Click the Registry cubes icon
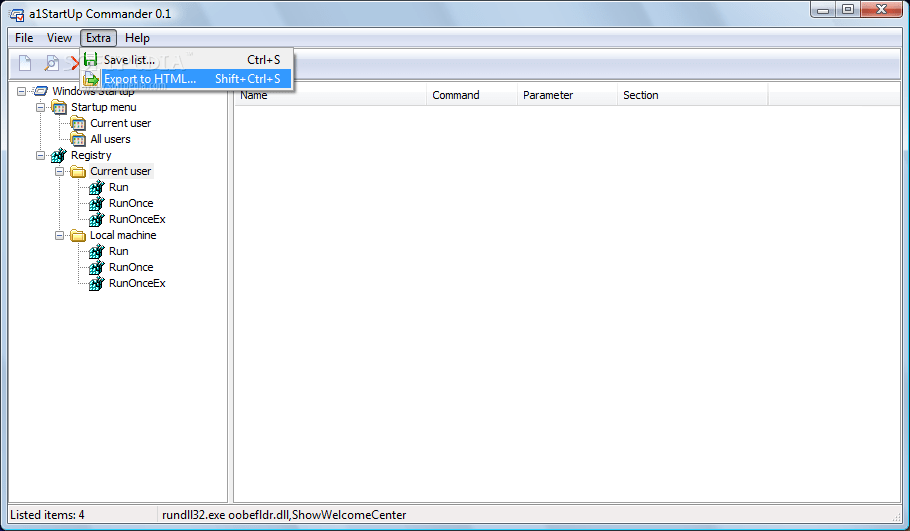The width and height of the screenshot is (910, 531). pyautogui.click(x=59, y=155)
